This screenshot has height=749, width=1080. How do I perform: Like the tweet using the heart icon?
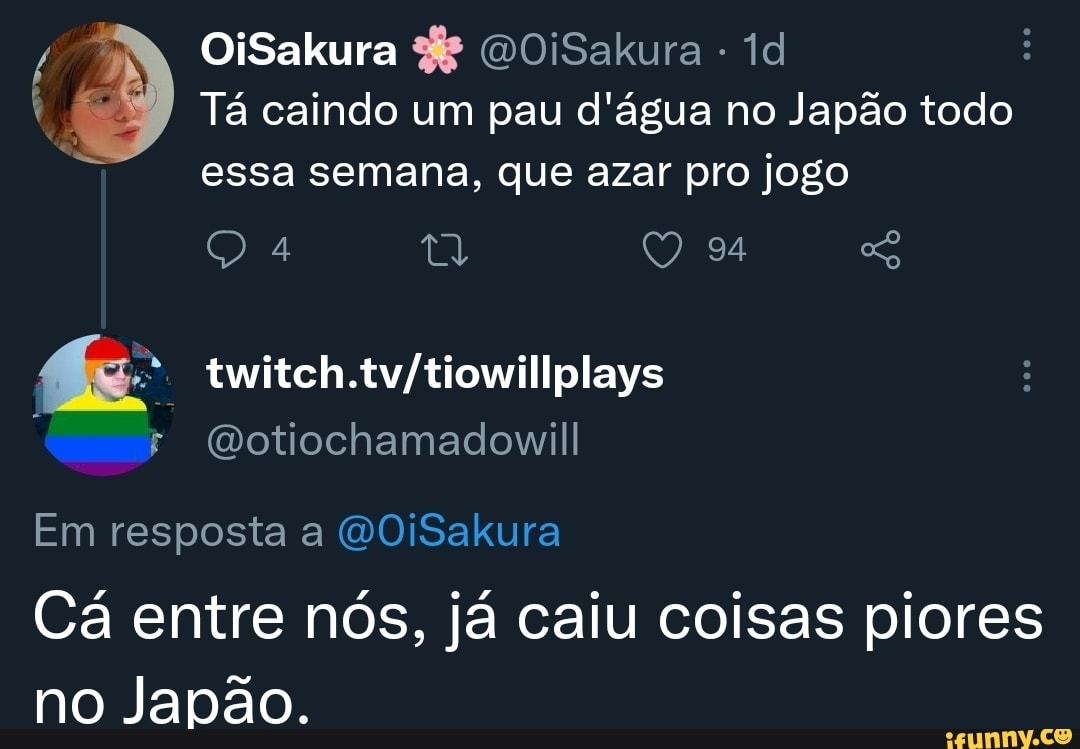665,249
